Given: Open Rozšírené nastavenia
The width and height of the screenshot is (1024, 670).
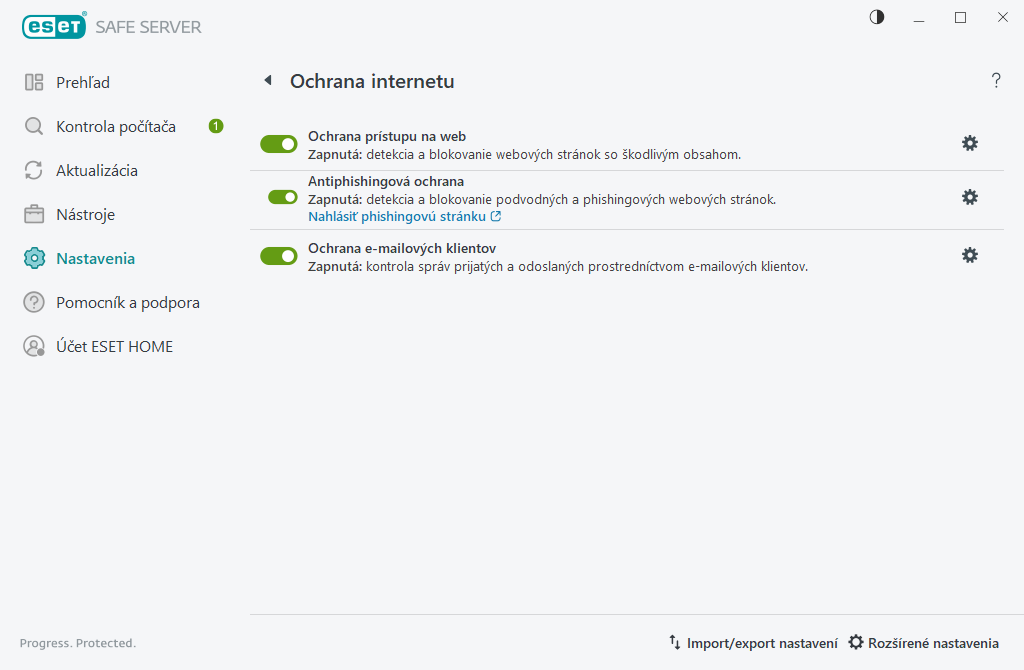Looking at the screenshot, I should [x=923, y=643].
